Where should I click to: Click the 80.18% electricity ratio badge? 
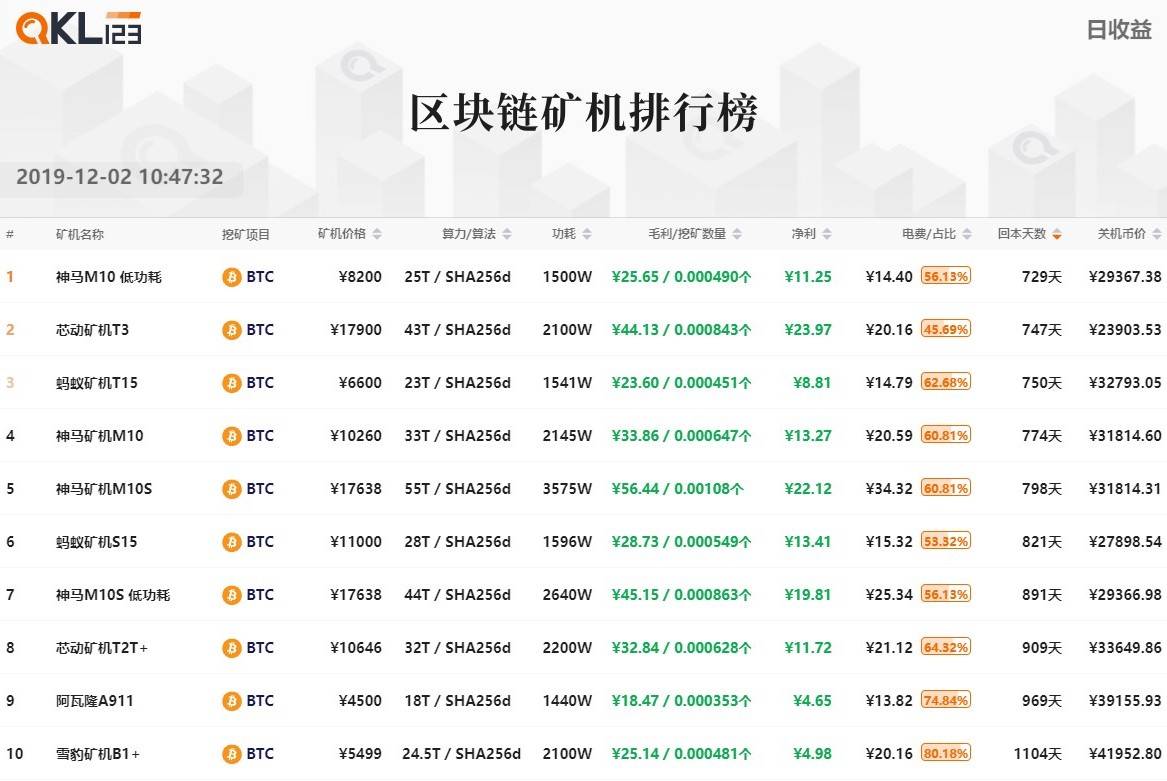click(945, 753)
